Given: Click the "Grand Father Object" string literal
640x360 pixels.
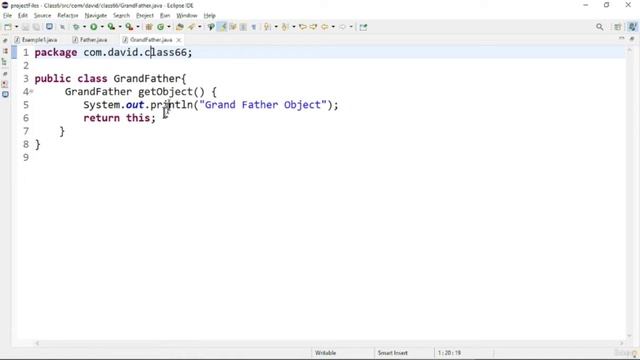Looking at the screenshot, I should (x=263, y=105).
